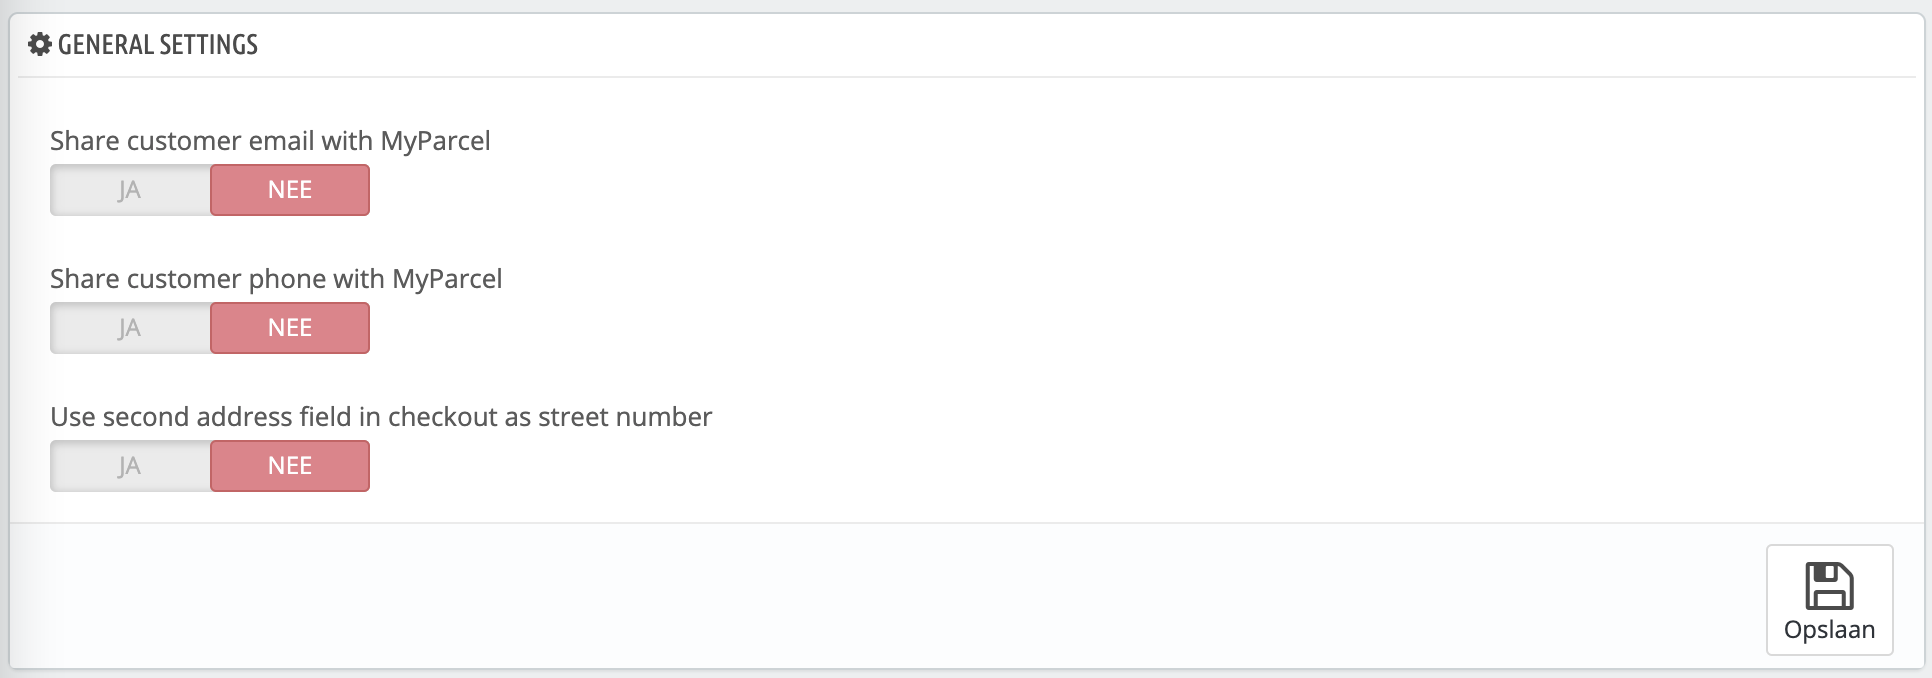Enable second address field as street number
Viewport: 1932px width, 678px height.
point(129,465)
